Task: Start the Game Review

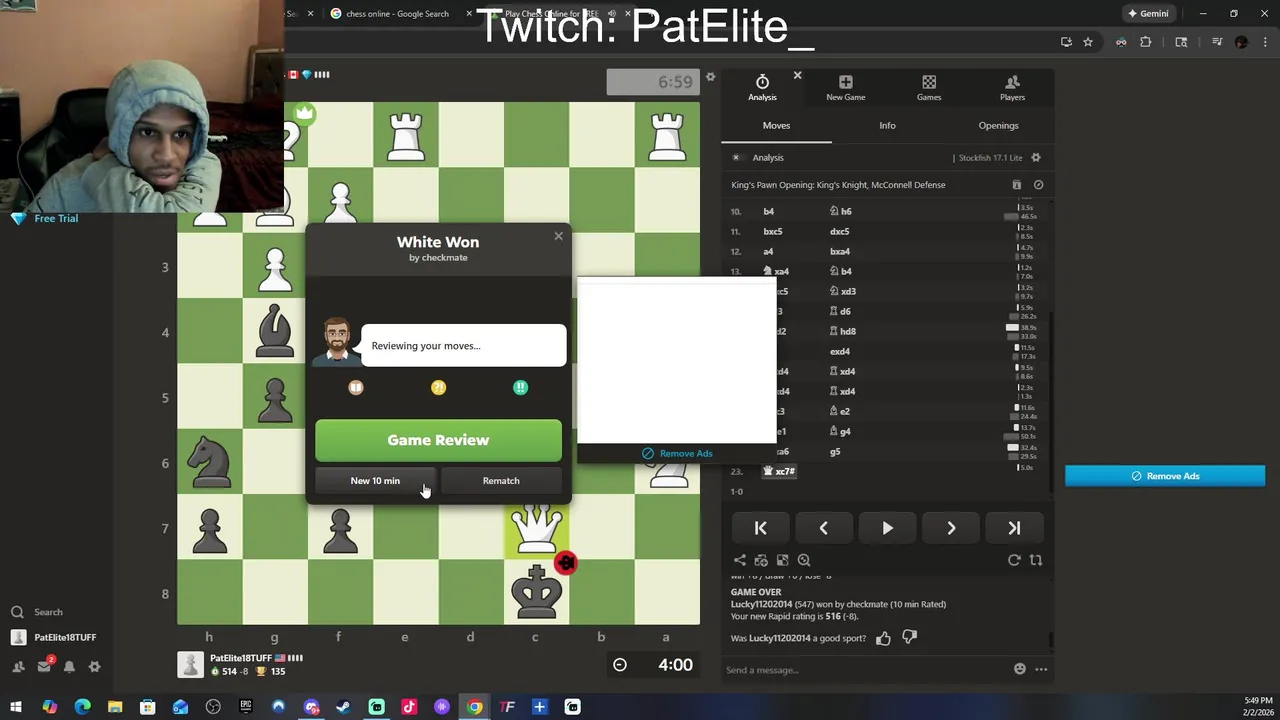Action: coord(438,440)
